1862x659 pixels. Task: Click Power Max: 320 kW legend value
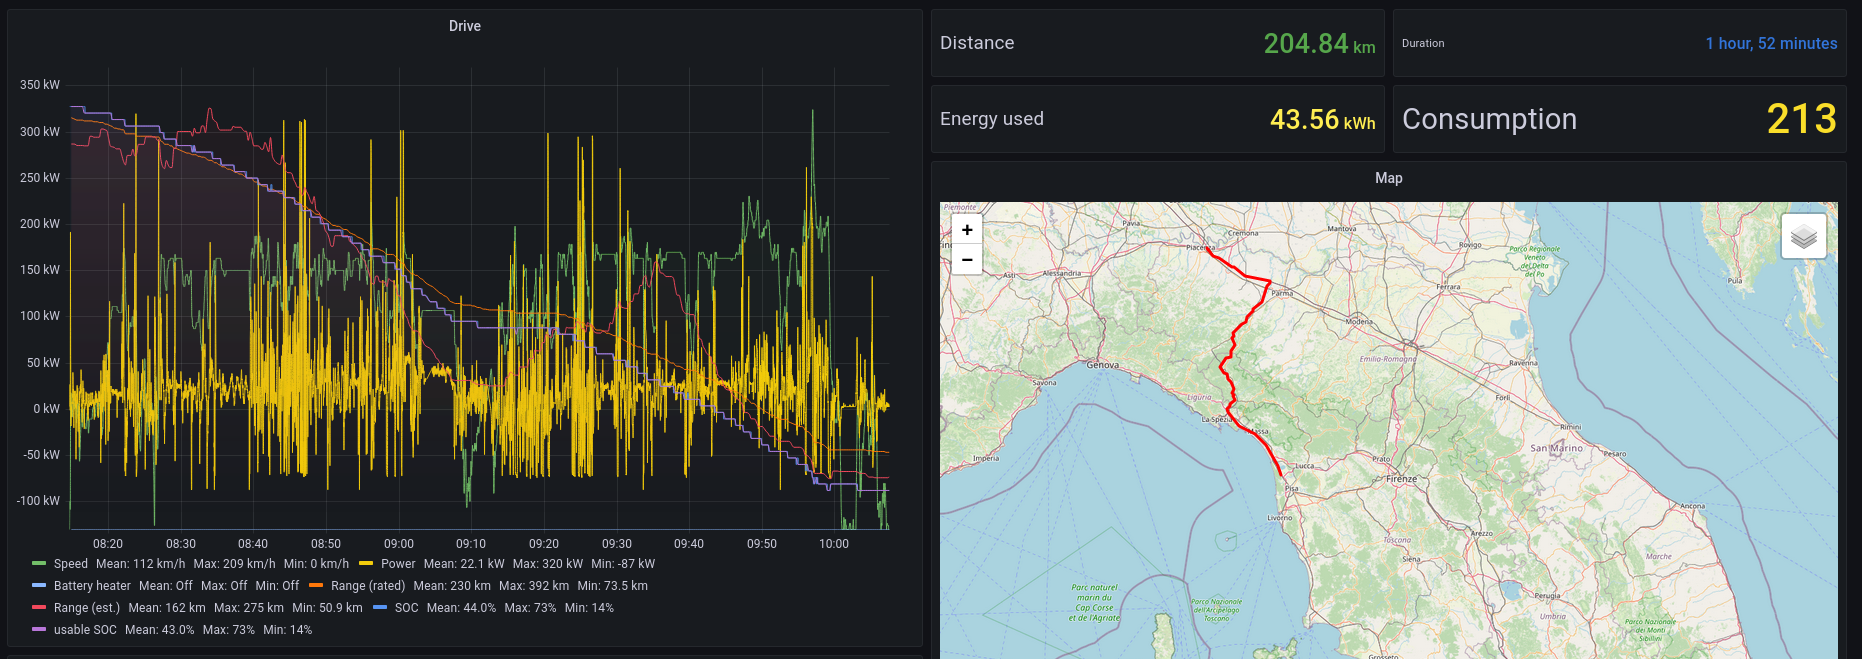[x=548, y=564]
